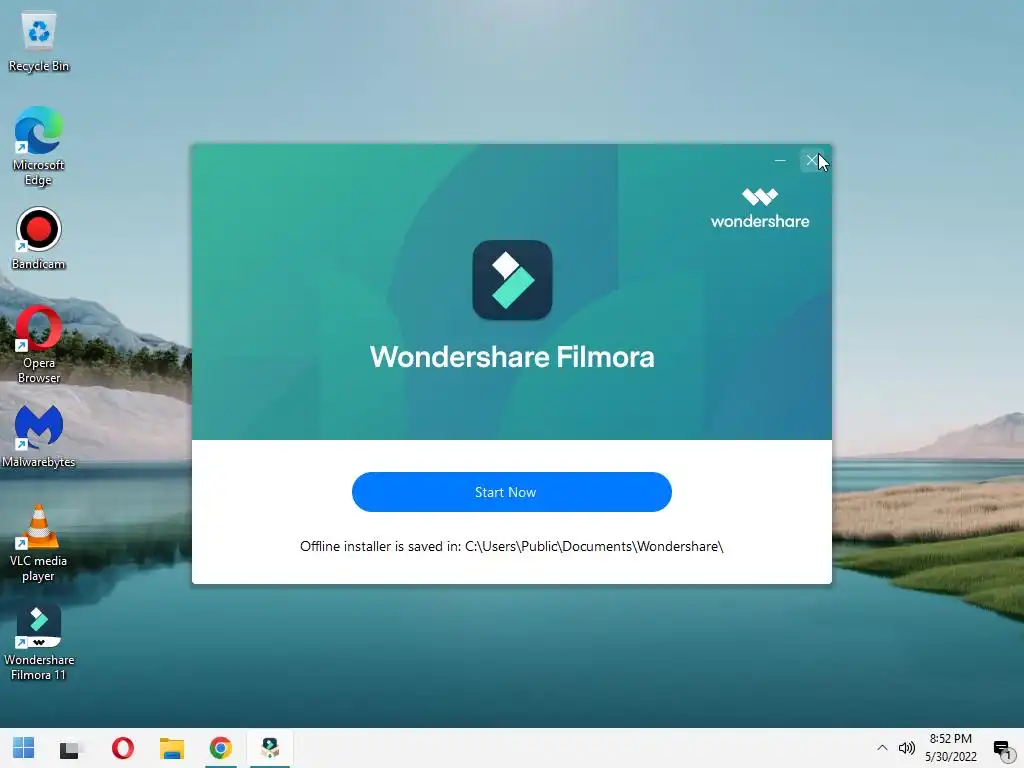Open the volume control in system tray

906,748
